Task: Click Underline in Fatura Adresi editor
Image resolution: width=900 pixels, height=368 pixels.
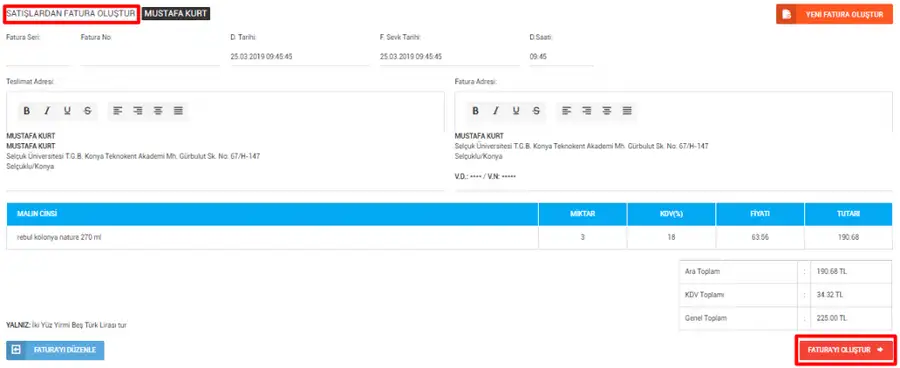Action: point(516,111)
